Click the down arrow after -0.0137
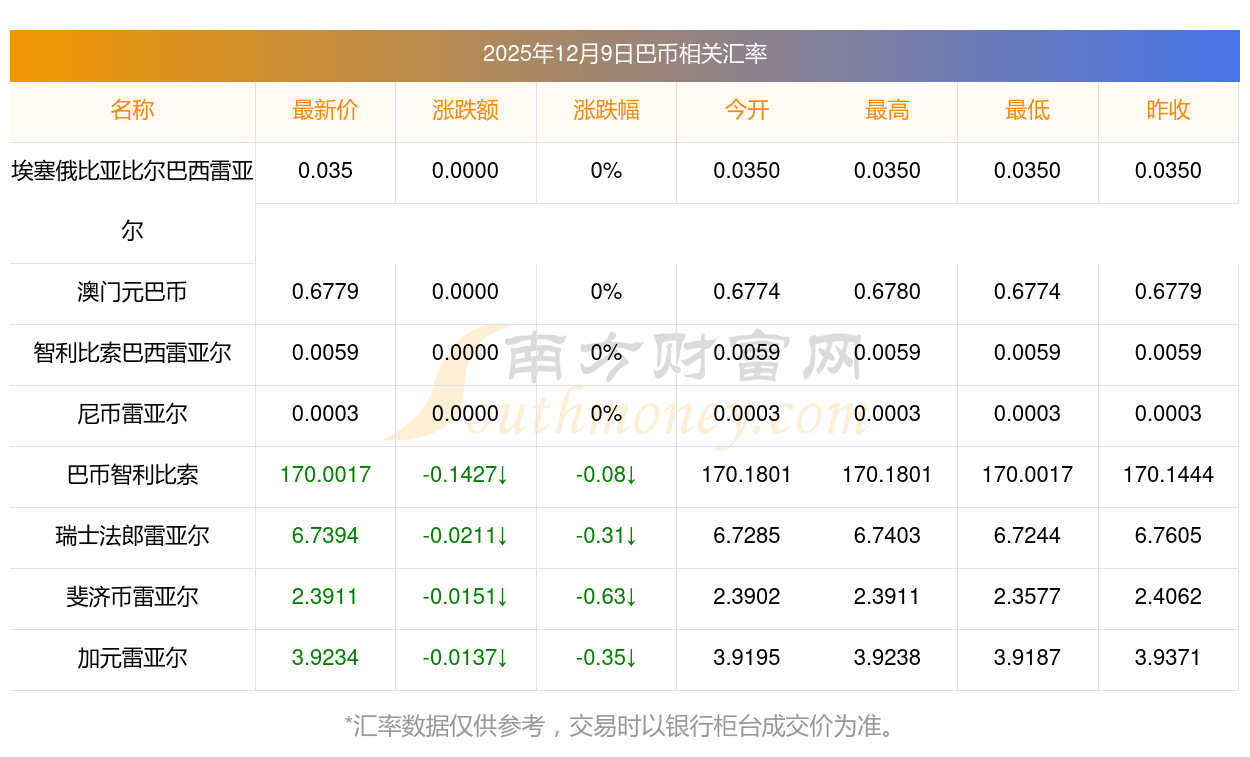Screen dimensions: 1250x757 coord(502,659)
